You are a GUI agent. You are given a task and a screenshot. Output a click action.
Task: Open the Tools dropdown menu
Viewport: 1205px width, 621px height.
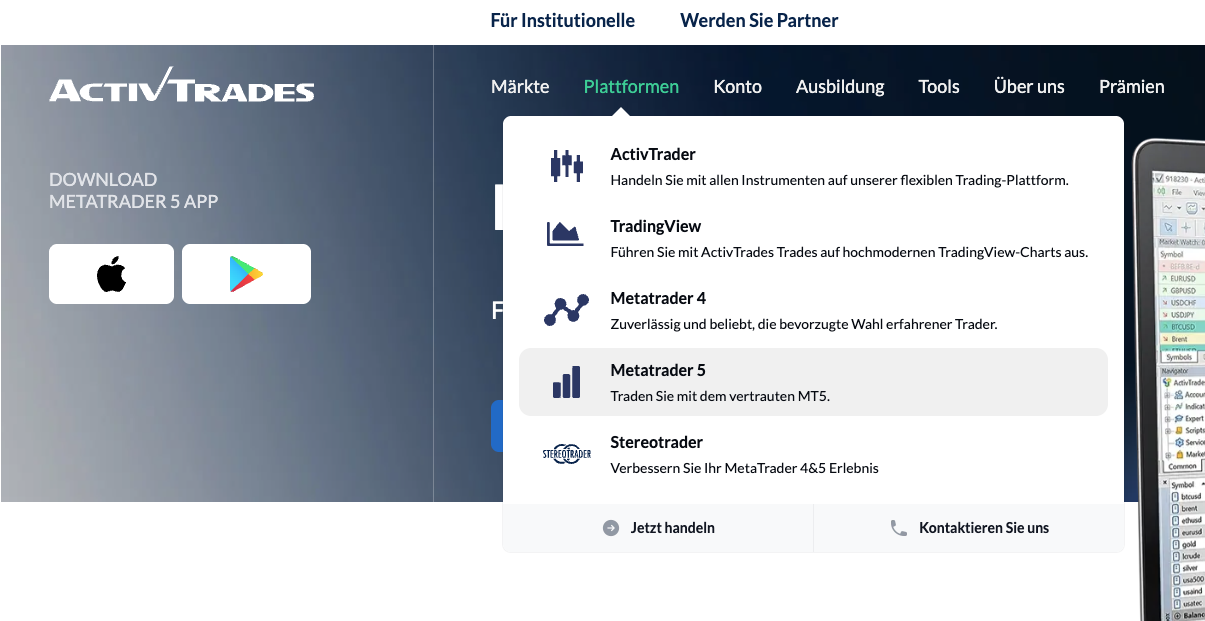pyautogui.click(x=938, y=87)
